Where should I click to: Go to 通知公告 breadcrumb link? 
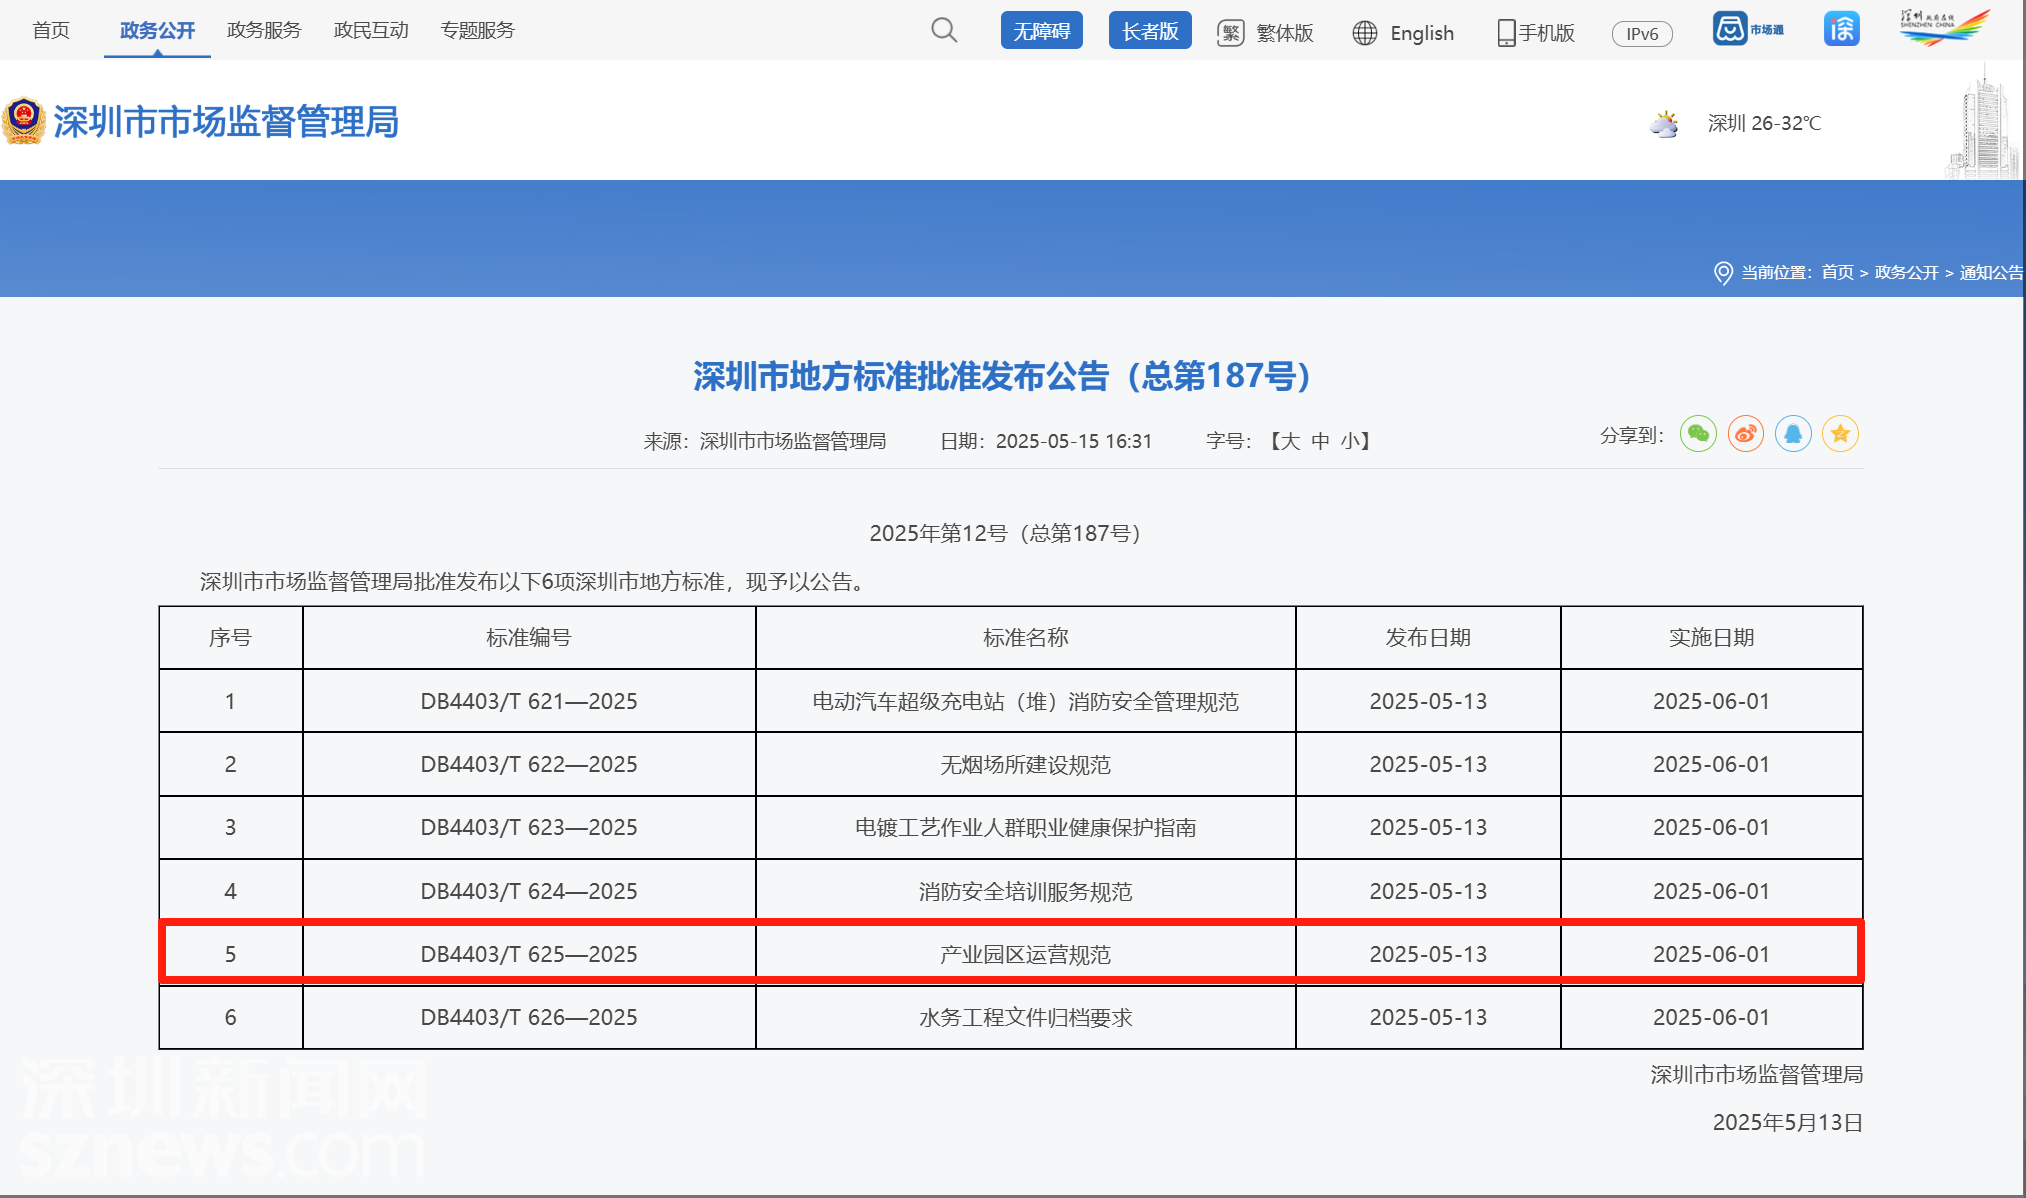pyautogui.click(x=1990, y=272)
